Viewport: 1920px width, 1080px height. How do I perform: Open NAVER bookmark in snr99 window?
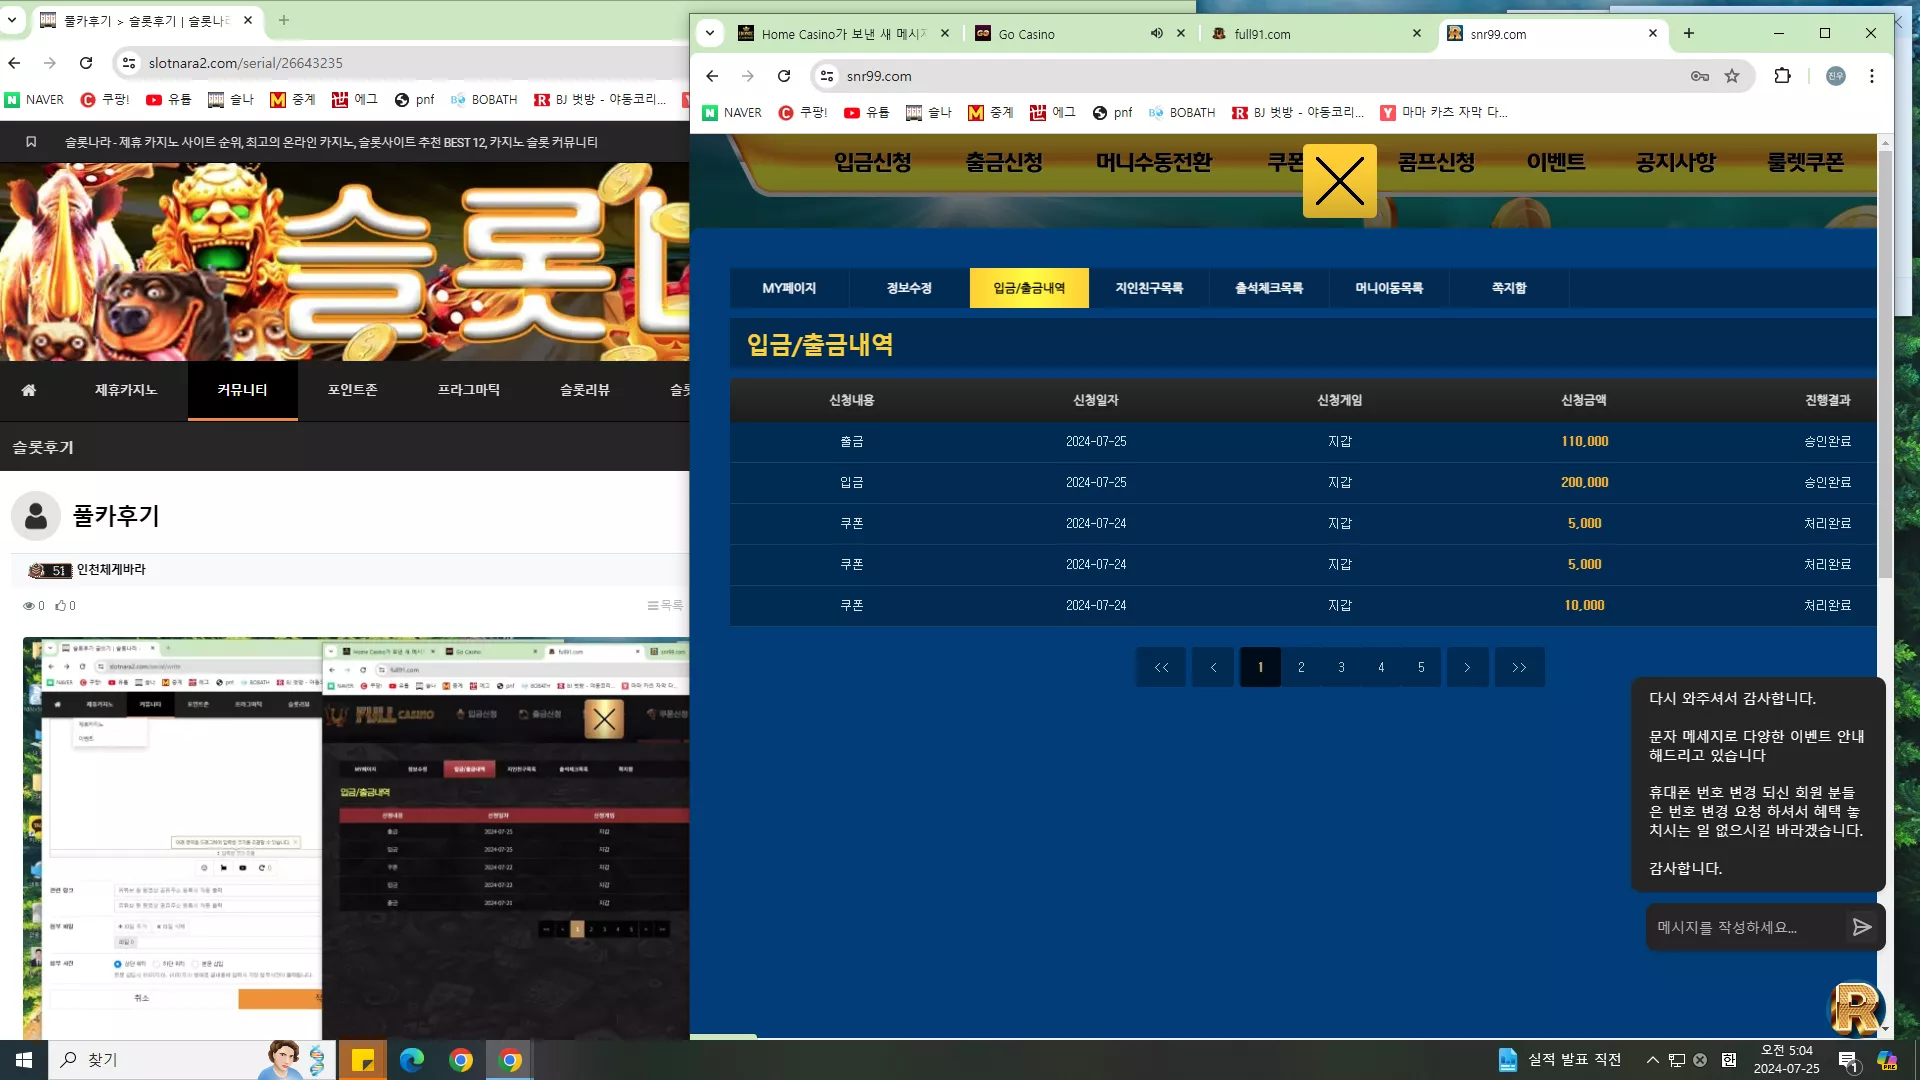[x=732, y=113]
